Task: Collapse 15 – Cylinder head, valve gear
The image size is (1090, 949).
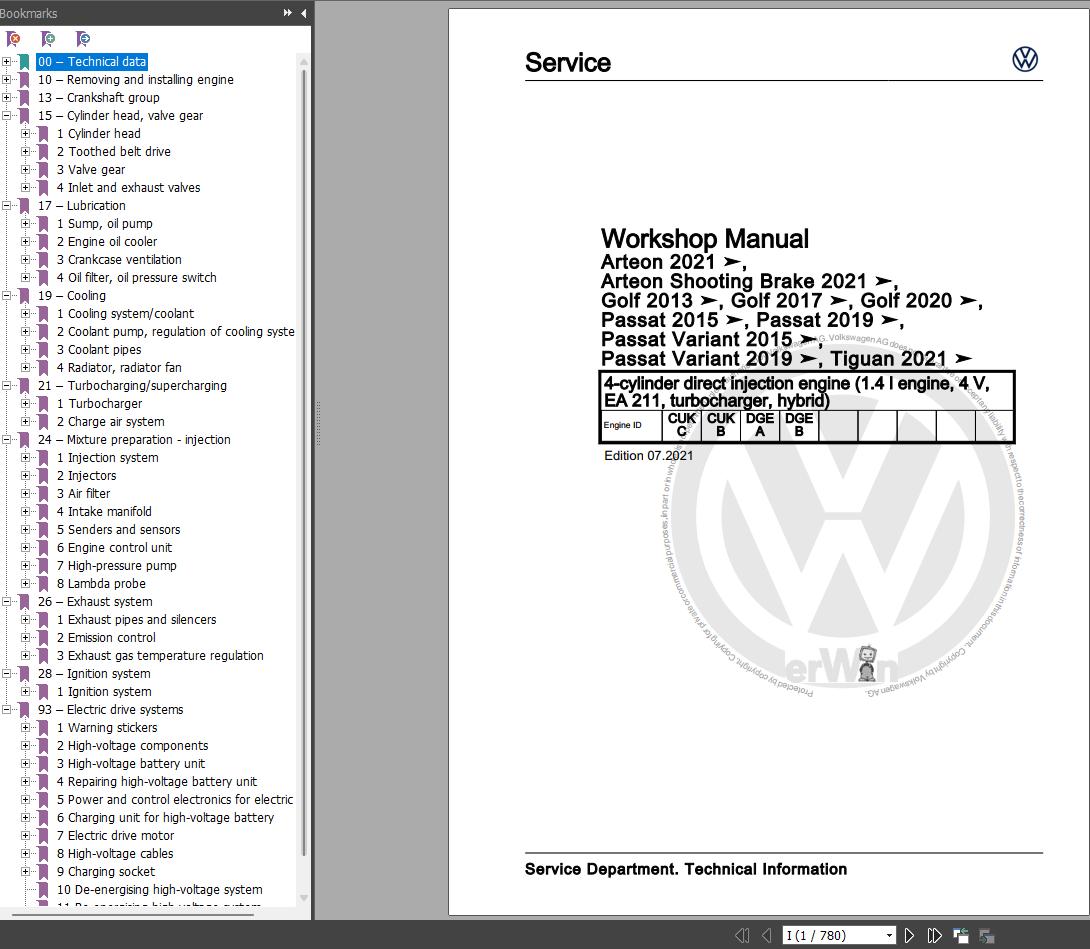Action: pyautogui.click(x=6, y=115)
